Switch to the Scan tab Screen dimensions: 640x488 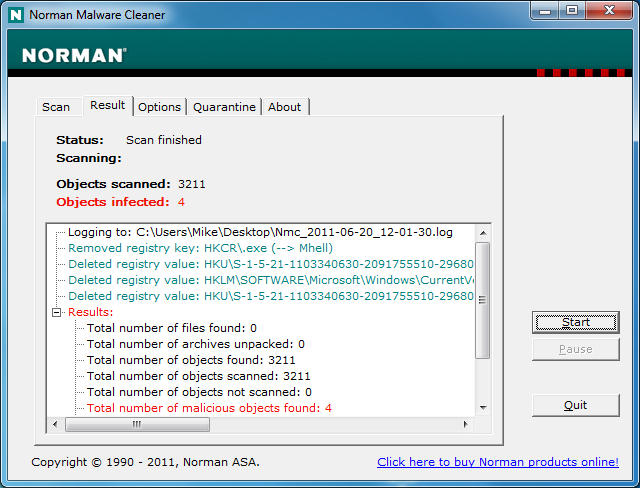pos(56,107)
